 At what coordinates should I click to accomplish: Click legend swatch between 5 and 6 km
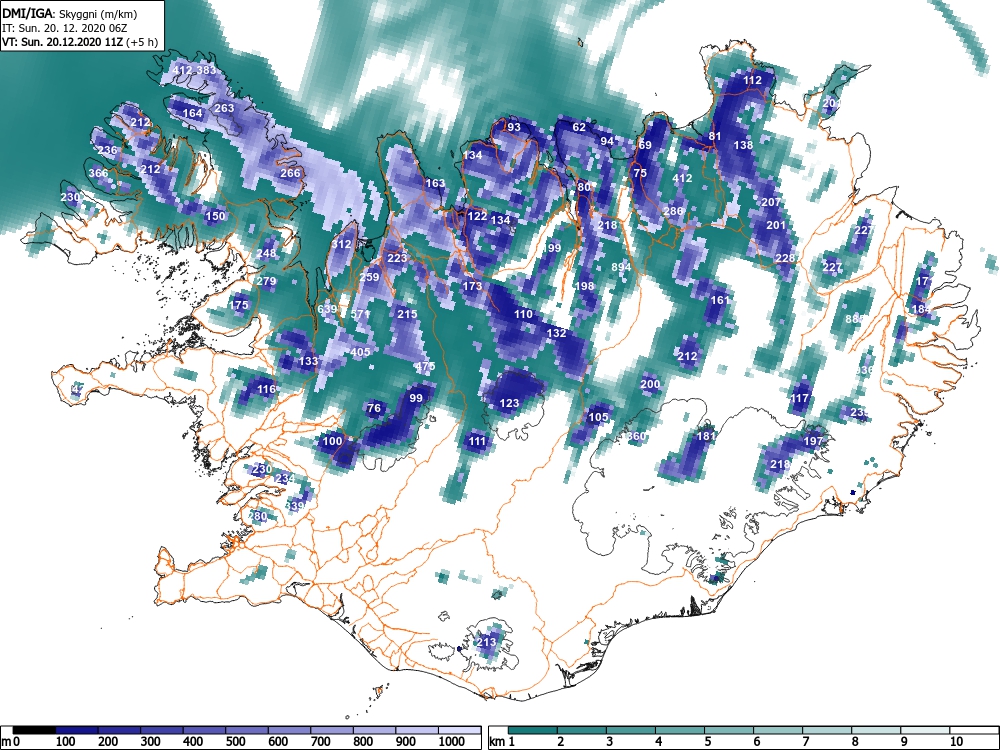[729, 730]
